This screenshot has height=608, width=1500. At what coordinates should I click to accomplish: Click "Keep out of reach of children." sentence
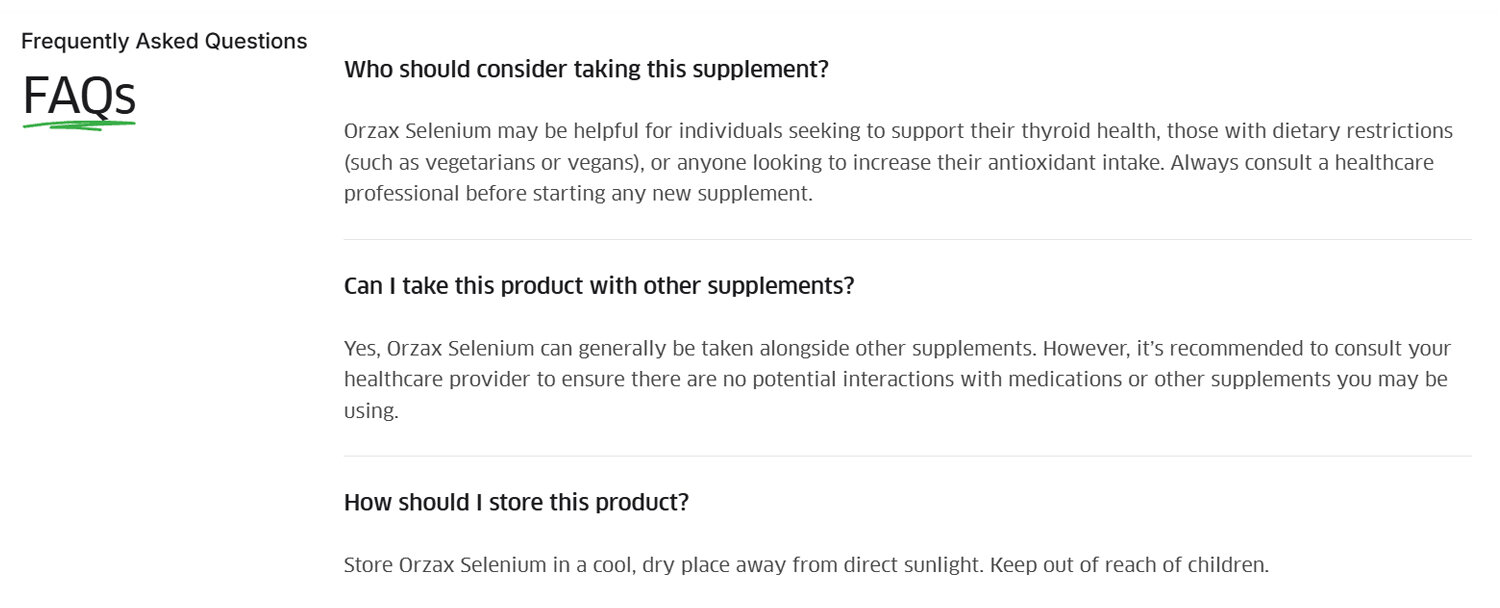point(1130,565)
